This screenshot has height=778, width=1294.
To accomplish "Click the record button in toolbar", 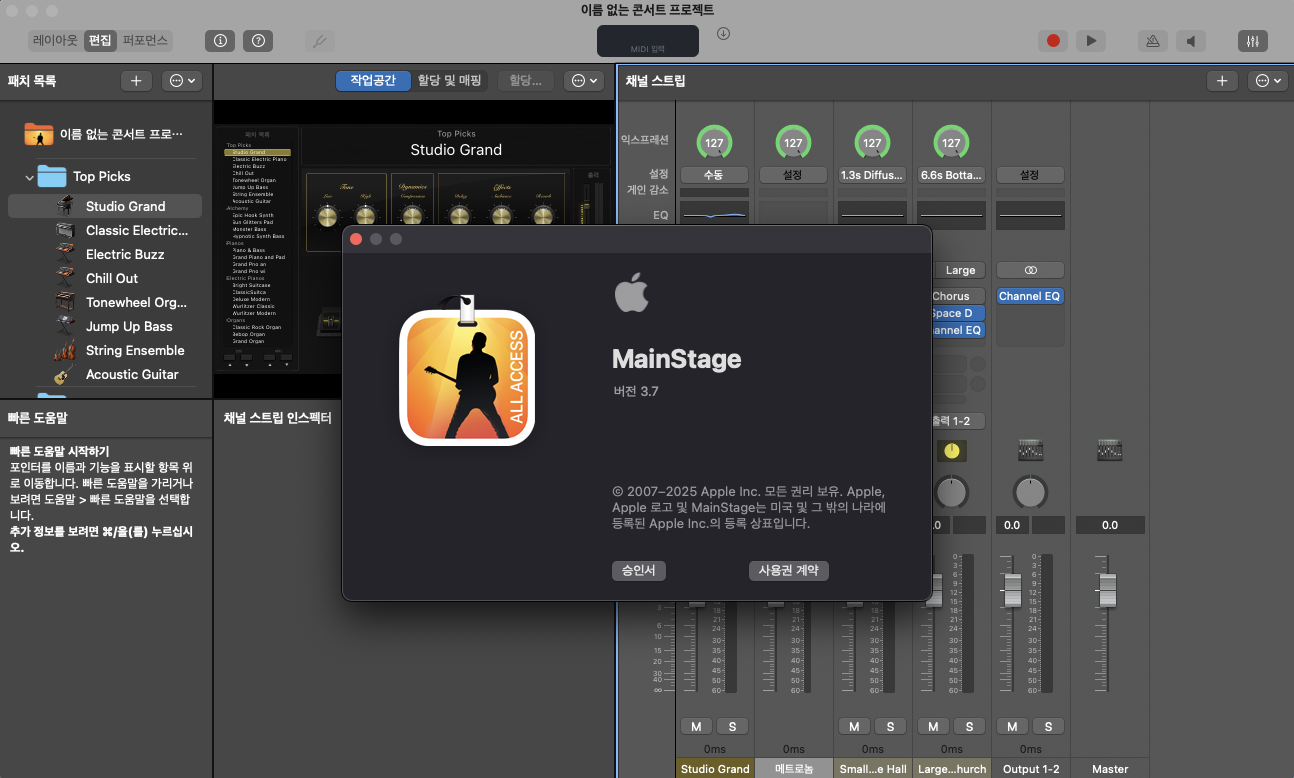I will point(1052,41).
